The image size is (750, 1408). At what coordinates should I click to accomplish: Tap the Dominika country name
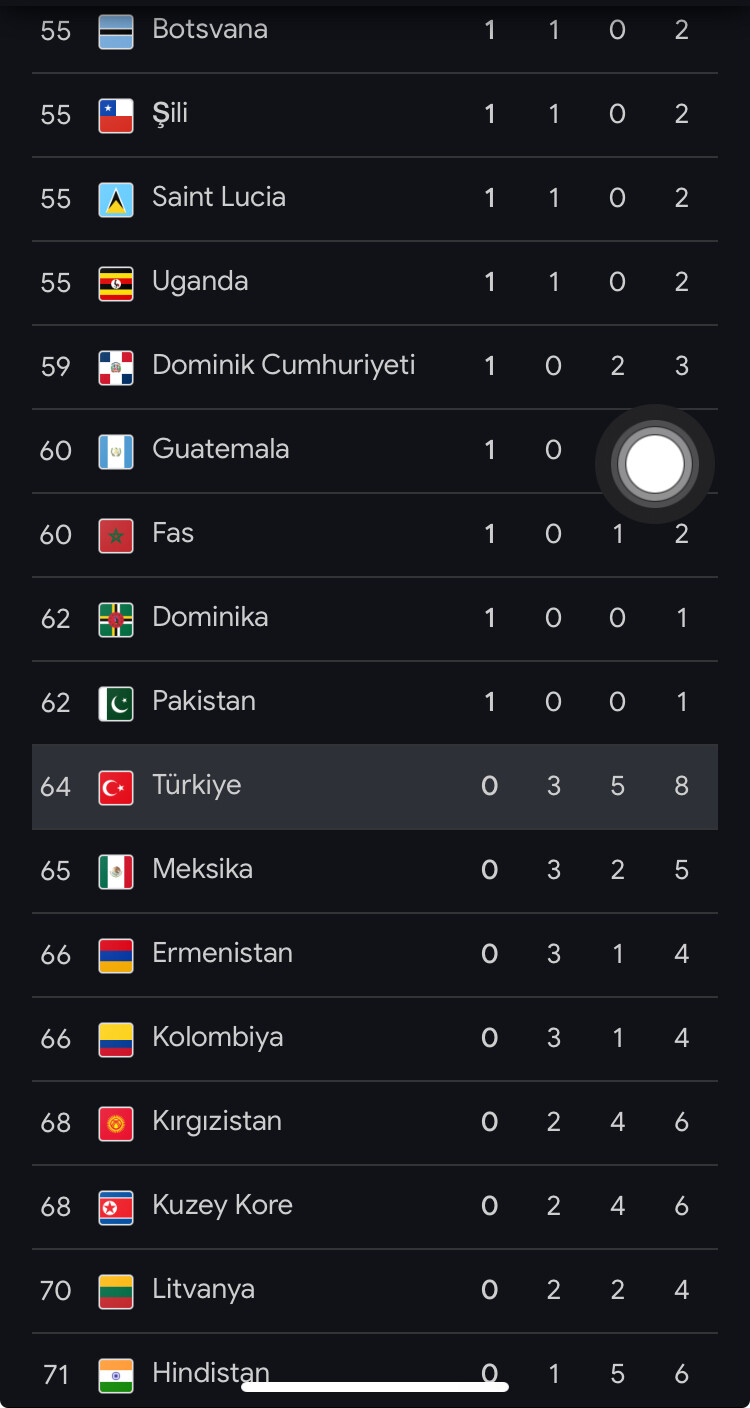click(210, 617)
